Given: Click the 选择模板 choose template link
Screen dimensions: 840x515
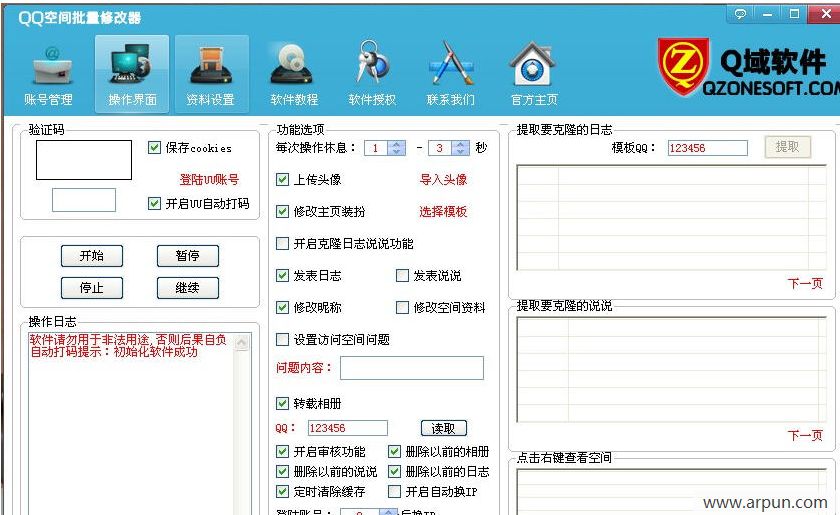Looking at the screenshot, I should coord(442,212).
